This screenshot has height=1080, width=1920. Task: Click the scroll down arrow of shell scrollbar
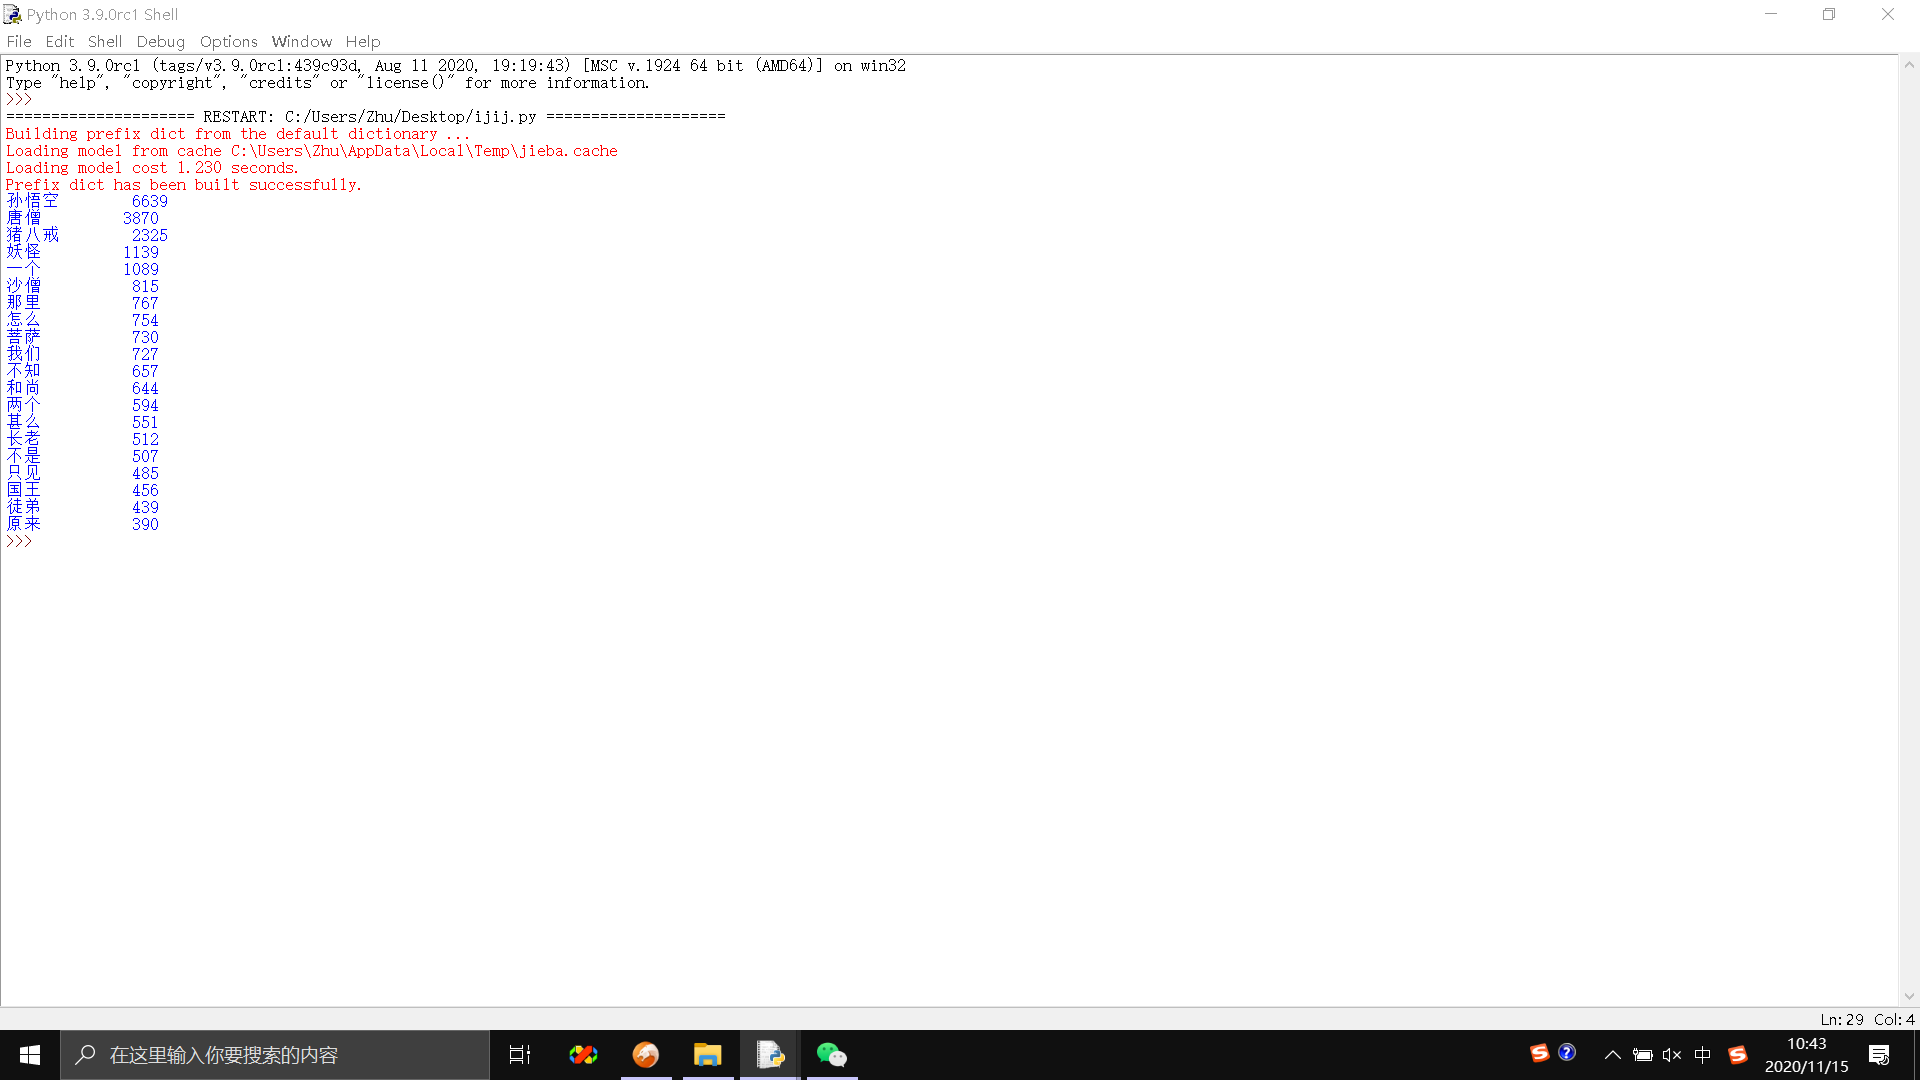1909,996
